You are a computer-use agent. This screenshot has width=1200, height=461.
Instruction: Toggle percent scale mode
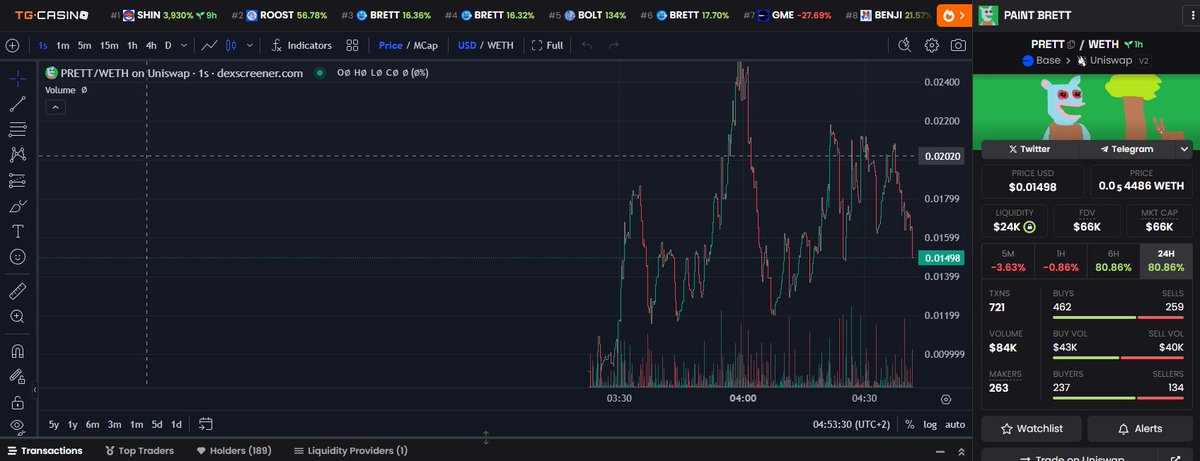910,424
